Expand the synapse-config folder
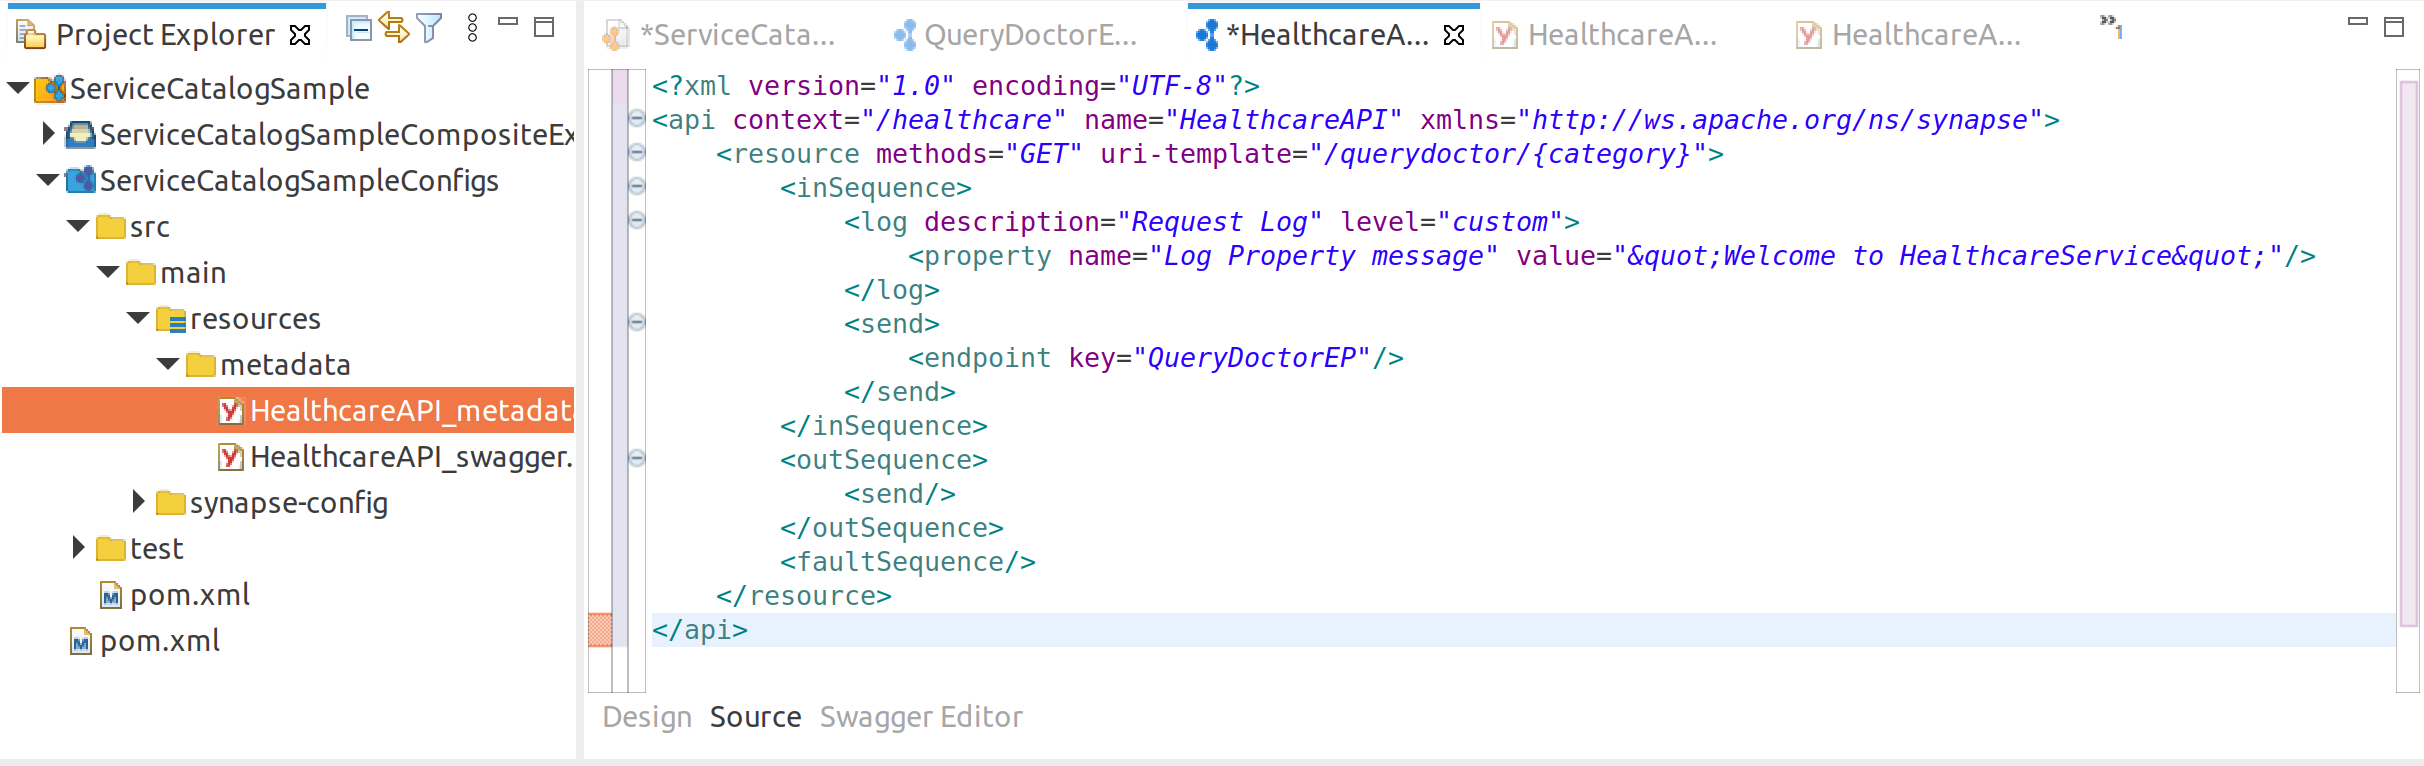 click(138, 501)
